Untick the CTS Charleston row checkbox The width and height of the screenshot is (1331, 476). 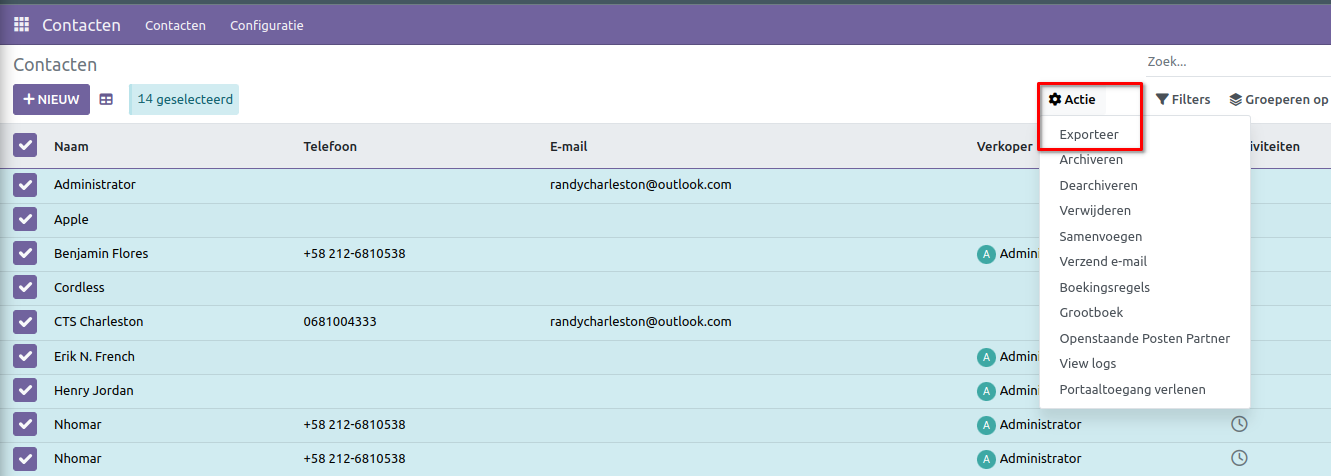[x=25, y=322]
